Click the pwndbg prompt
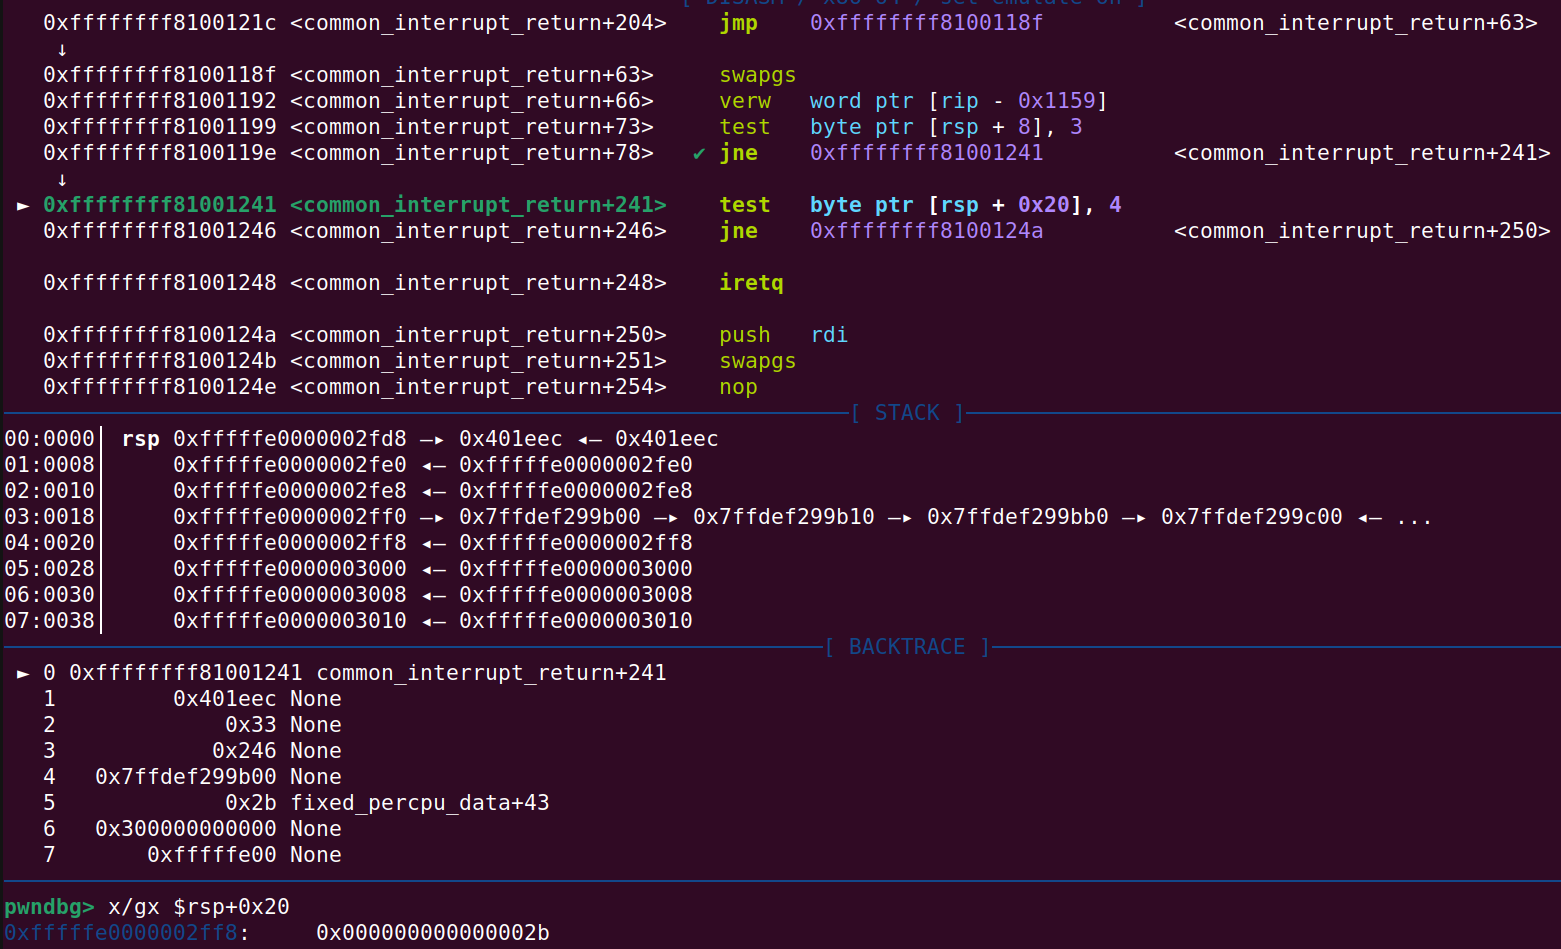This screenshot has width=1561, height=949. 49,907
